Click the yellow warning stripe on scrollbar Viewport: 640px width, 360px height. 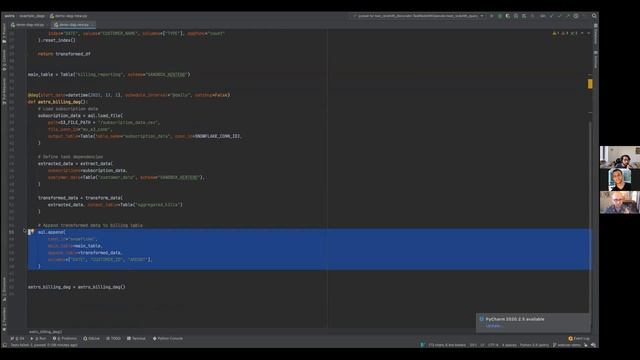pos(590,84)
